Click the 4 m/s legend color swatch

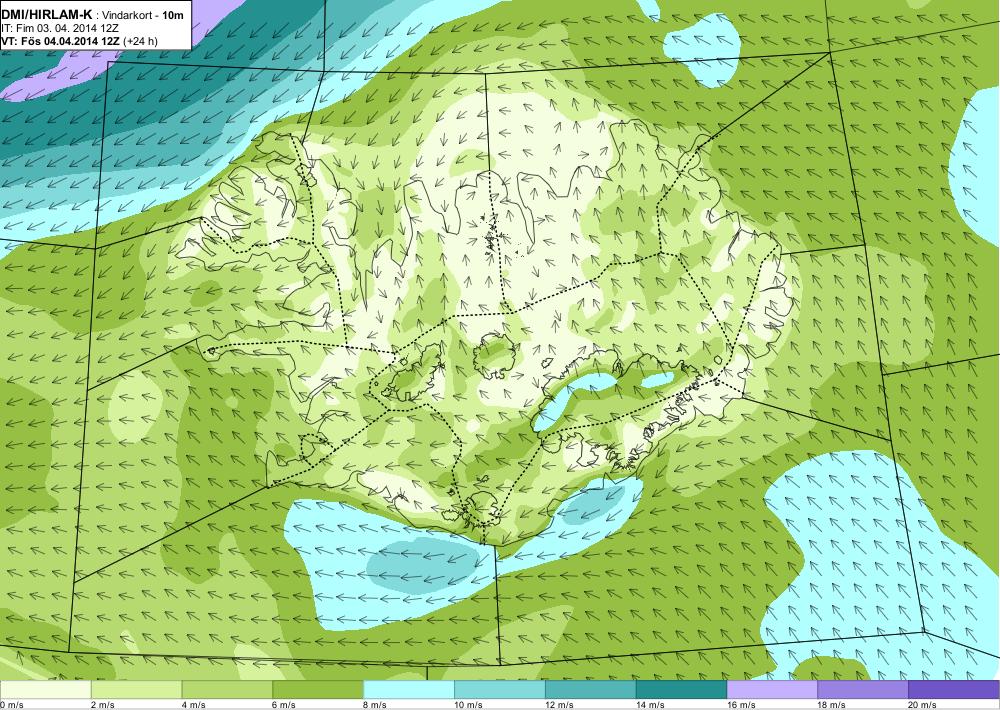pyautogui.click(x=227, y=690)
